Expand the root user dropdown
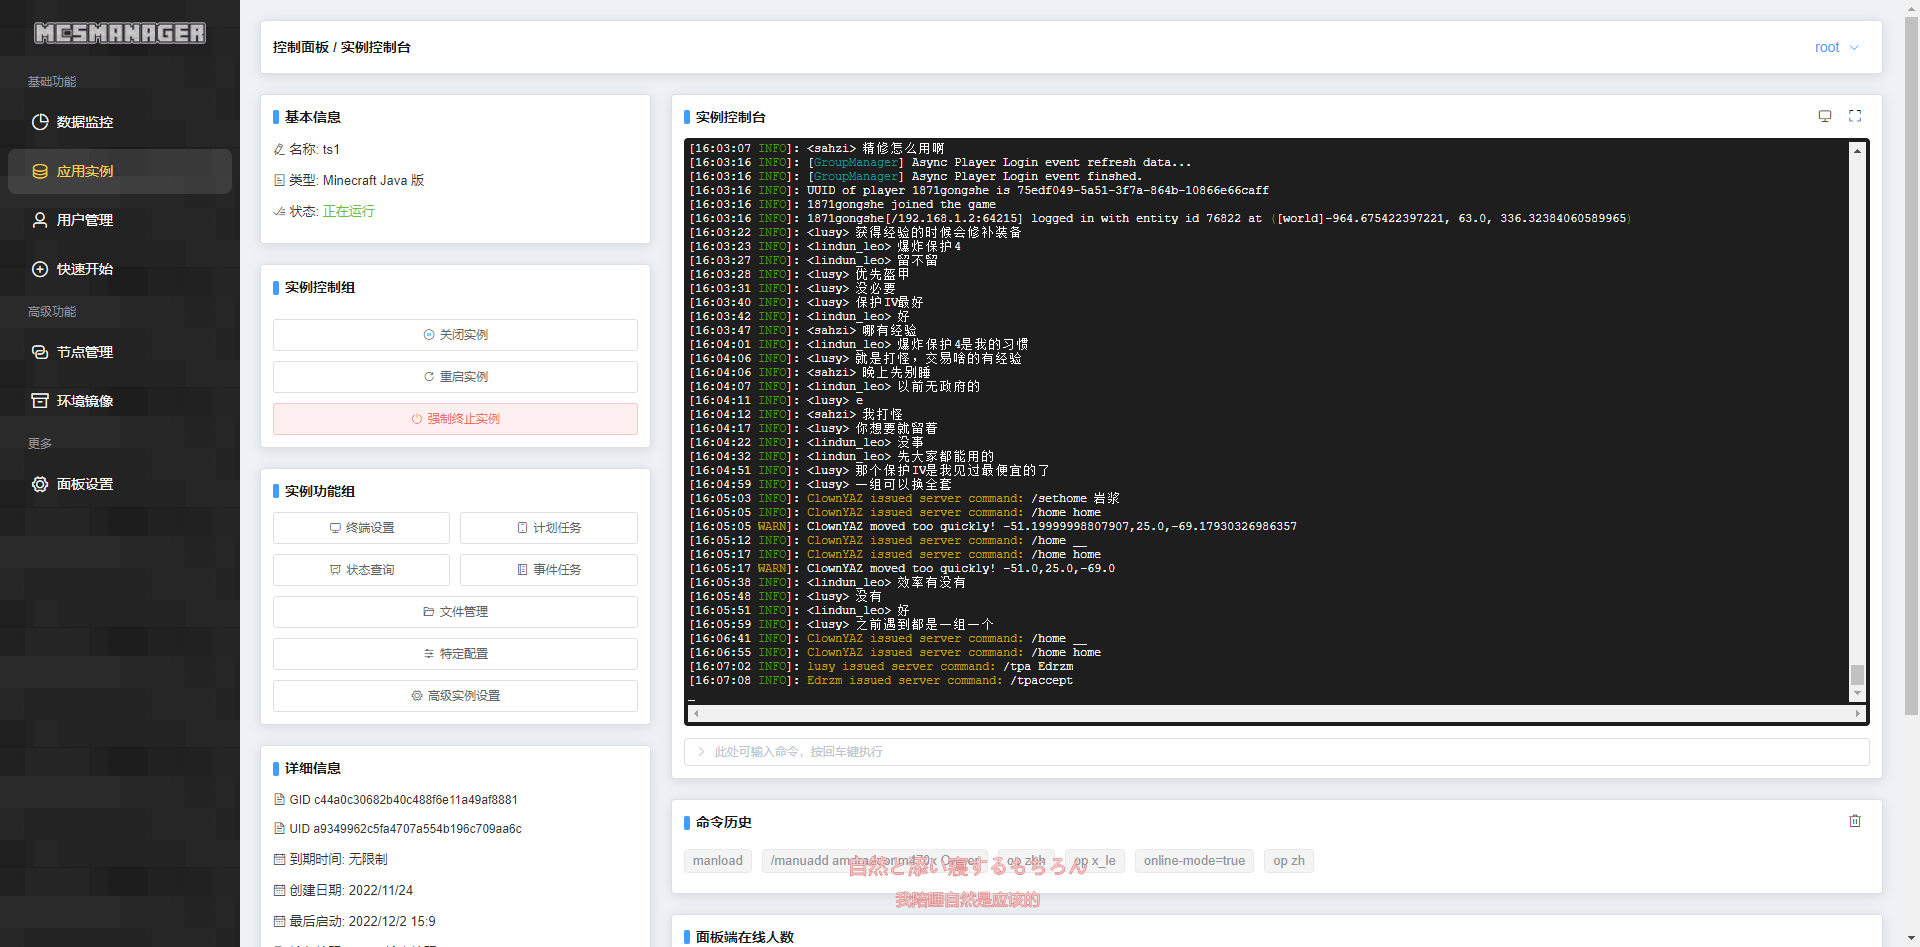1920x947 pixels. [1836, 47]
